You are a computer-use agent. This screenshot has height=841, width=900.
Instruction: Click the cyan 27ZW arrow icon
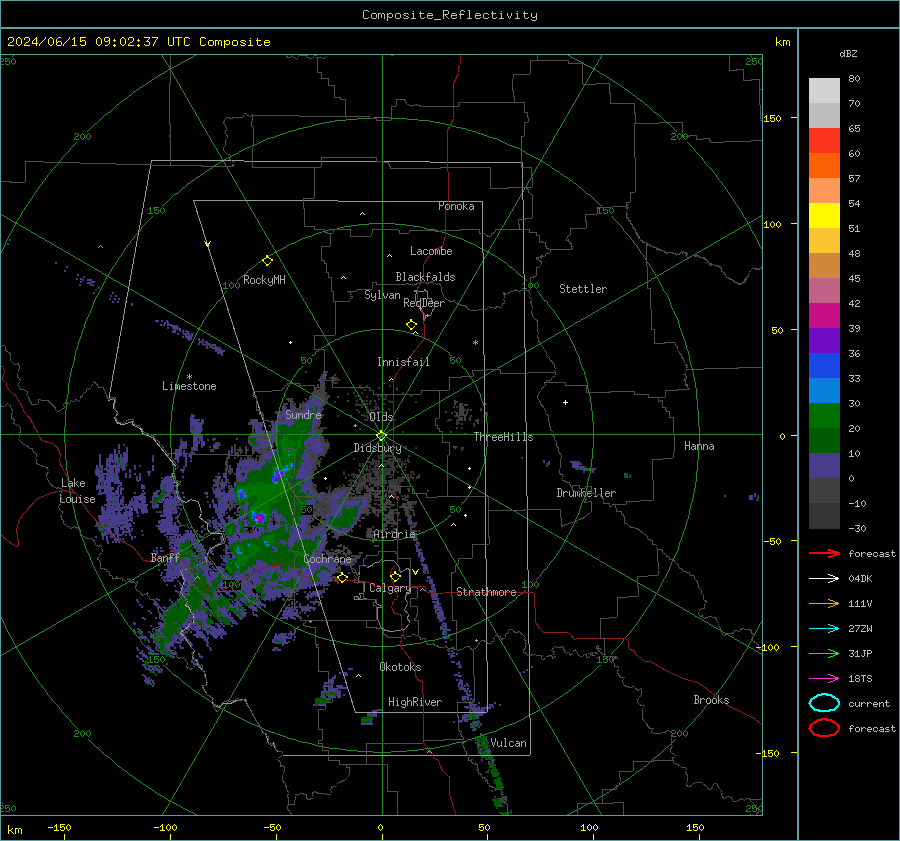click(x=824, y=629)
